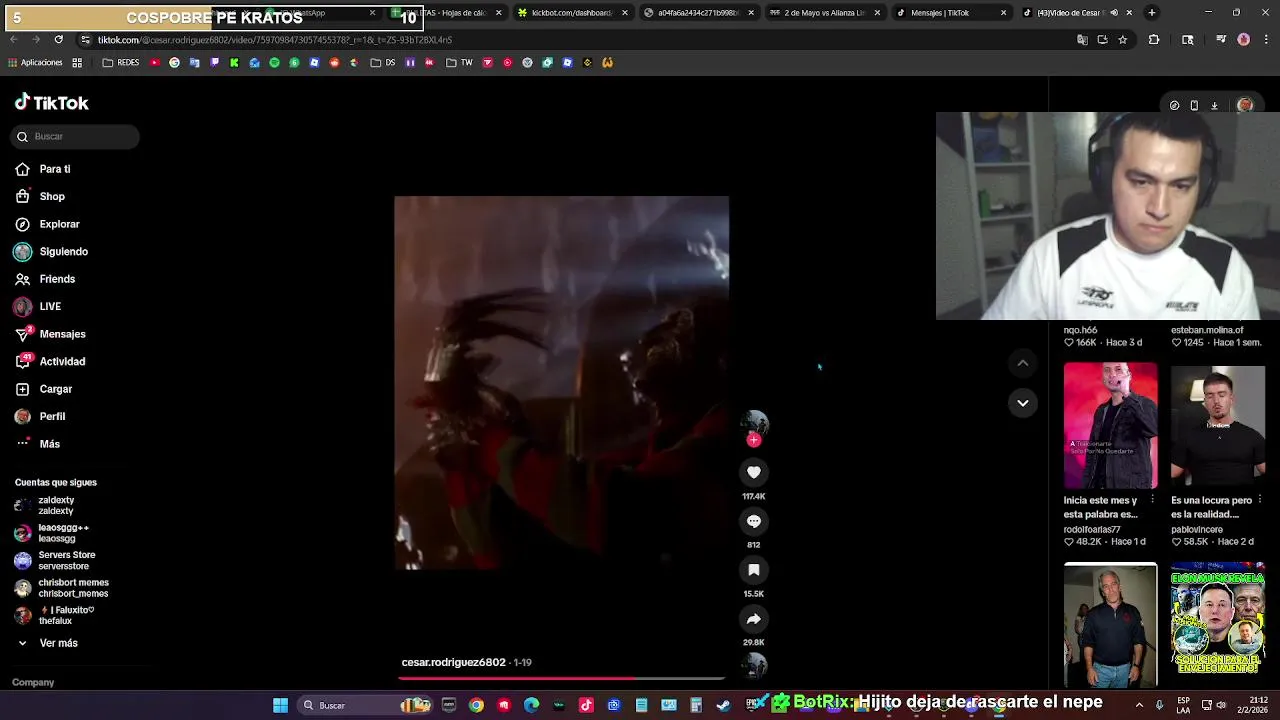Follow creator with red plus button
1280x720 pixels.
coord(754,440)
